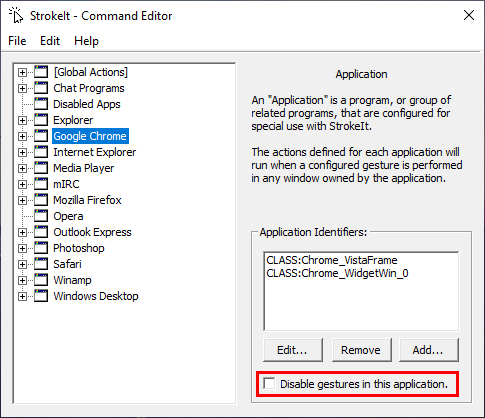
Task: Click the Global Actions window icon
Action: click(x=41, y=72)
